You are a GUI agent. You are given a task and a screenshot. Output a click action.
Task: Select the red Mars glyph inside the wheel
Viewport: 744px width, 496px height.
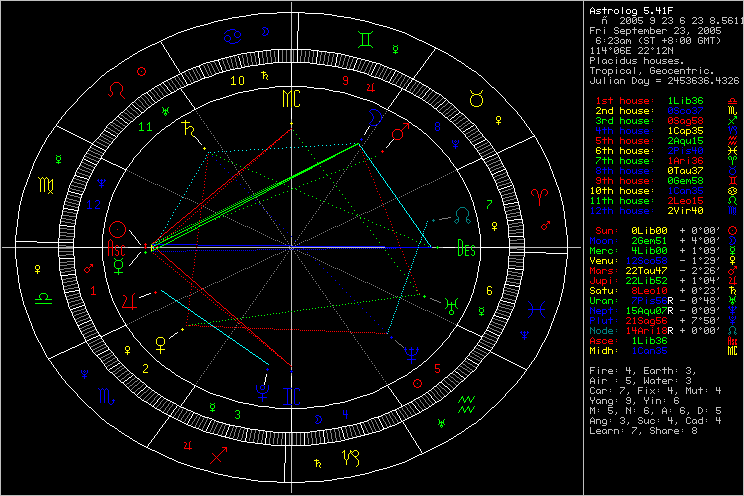(398, 132)
